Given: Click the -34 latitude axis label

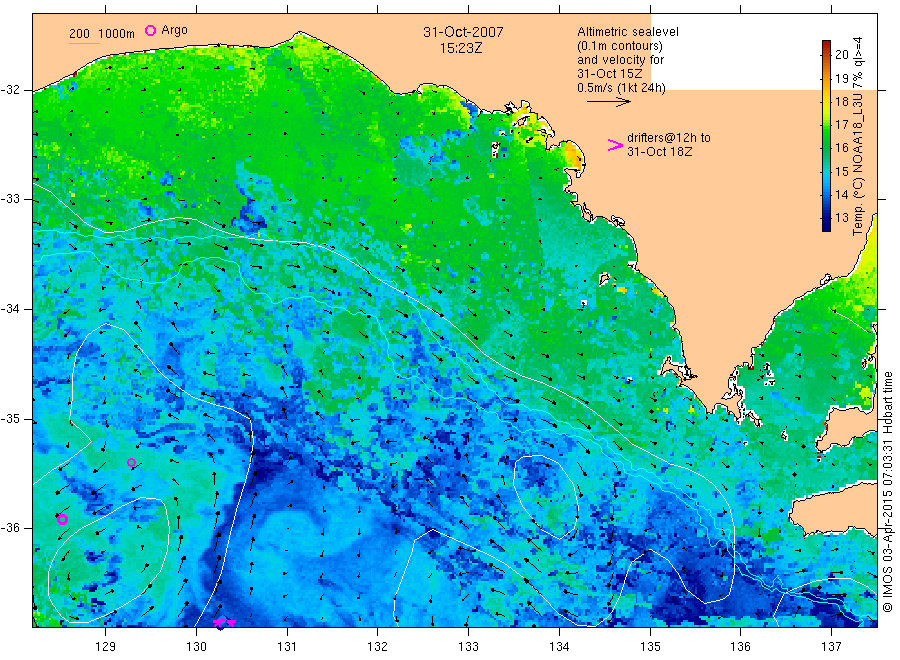Looking at the screenshot, I should point(10,309).
